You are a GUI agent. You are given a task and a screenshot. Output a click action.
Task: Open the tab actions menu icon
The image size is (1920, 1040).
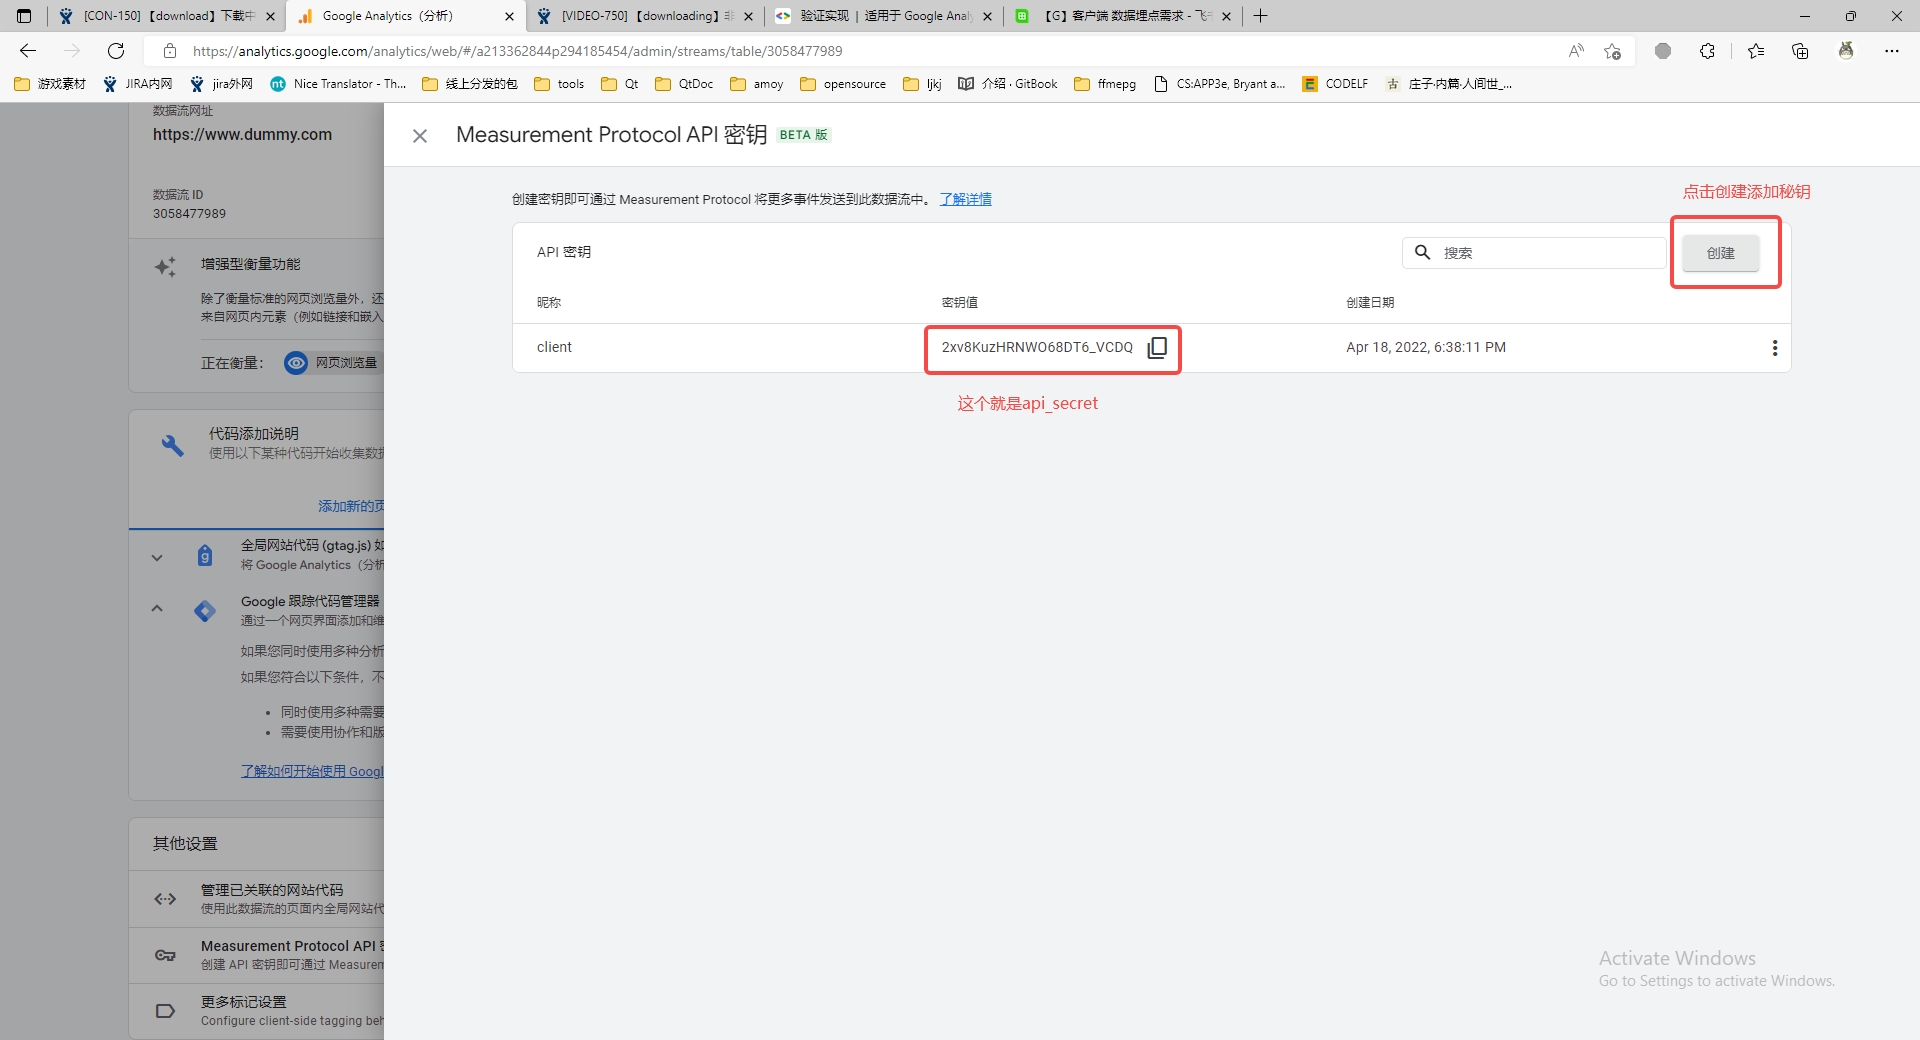pos(24,16)
